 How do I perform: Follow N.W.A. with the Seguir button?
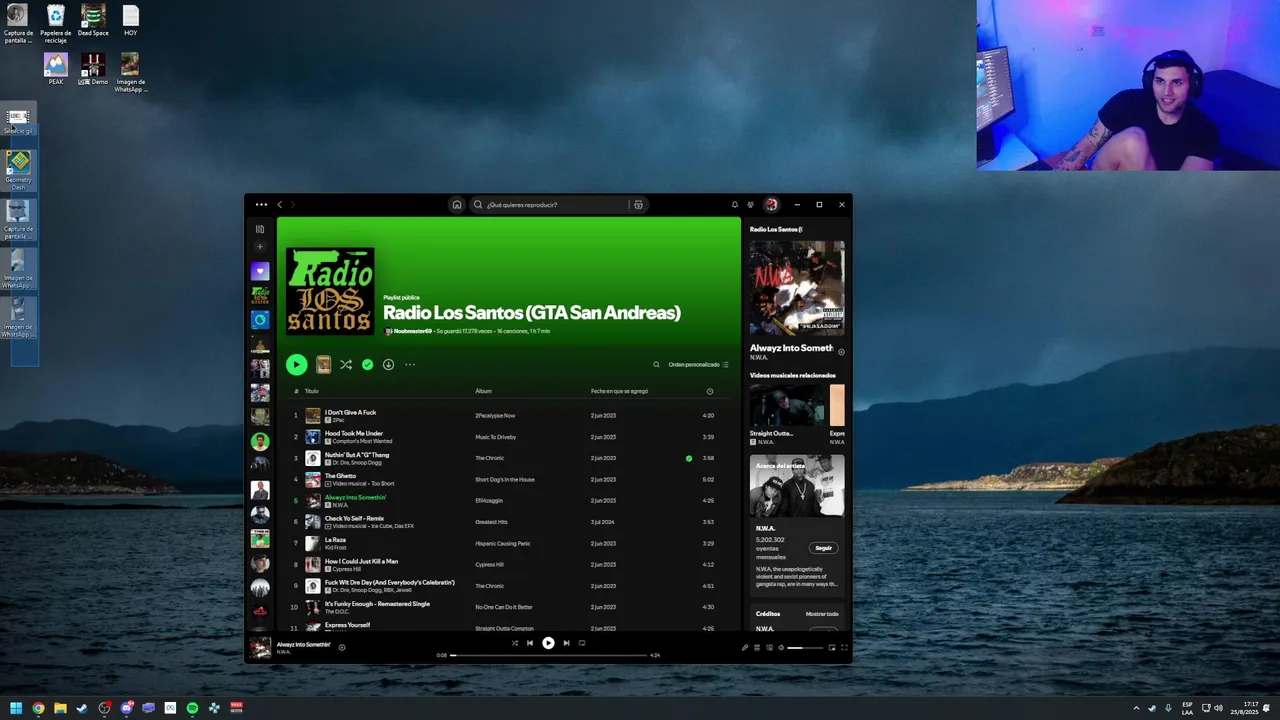(x=823, y=548)
